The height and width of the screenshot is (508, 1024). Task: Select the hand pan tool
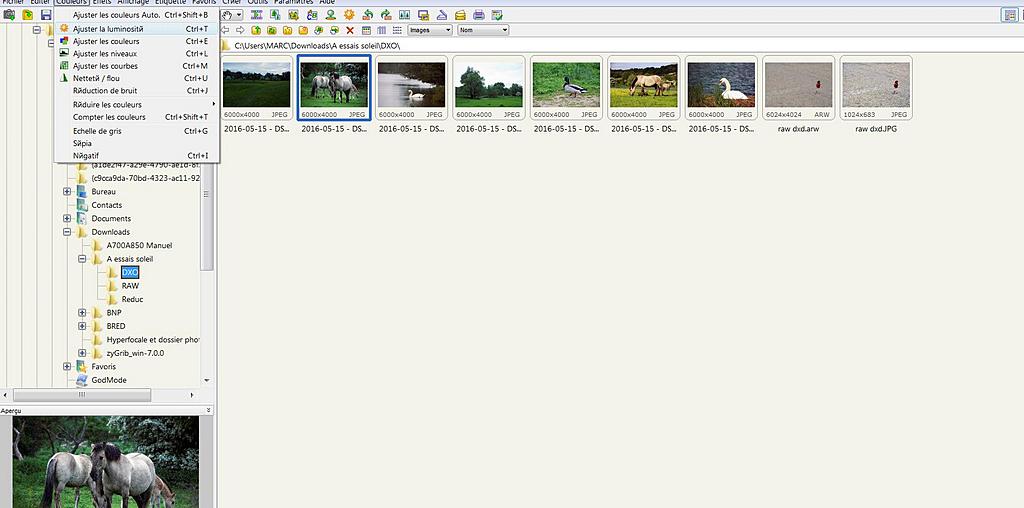tap(227, 15)
